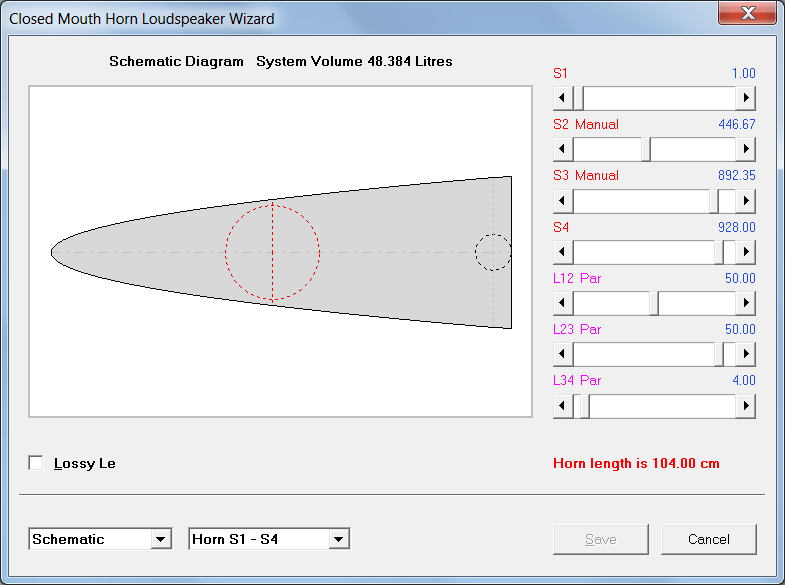Click the S4 value 928.00
The height and width of the screenshot is (585, 785).
tap(737, 227)
